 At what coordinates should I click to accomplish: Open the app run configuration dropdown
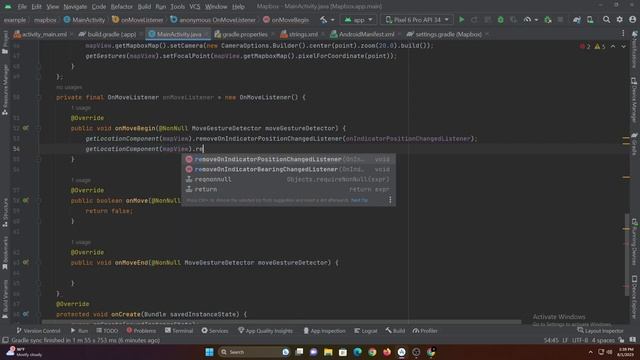[x=358, y=20]
